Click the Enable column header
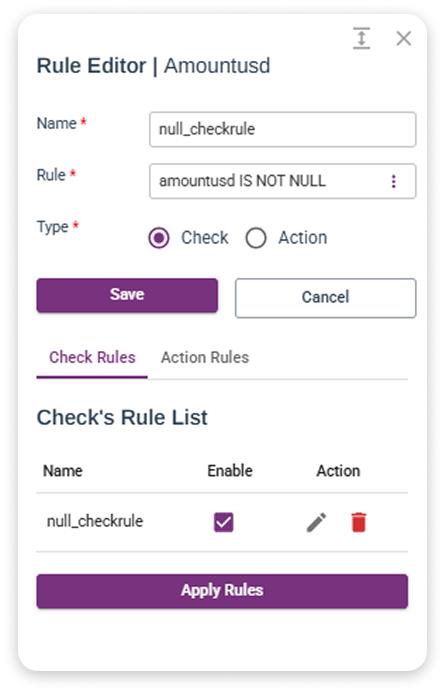This screenshot has width=445, height=693. click(230, 471)
